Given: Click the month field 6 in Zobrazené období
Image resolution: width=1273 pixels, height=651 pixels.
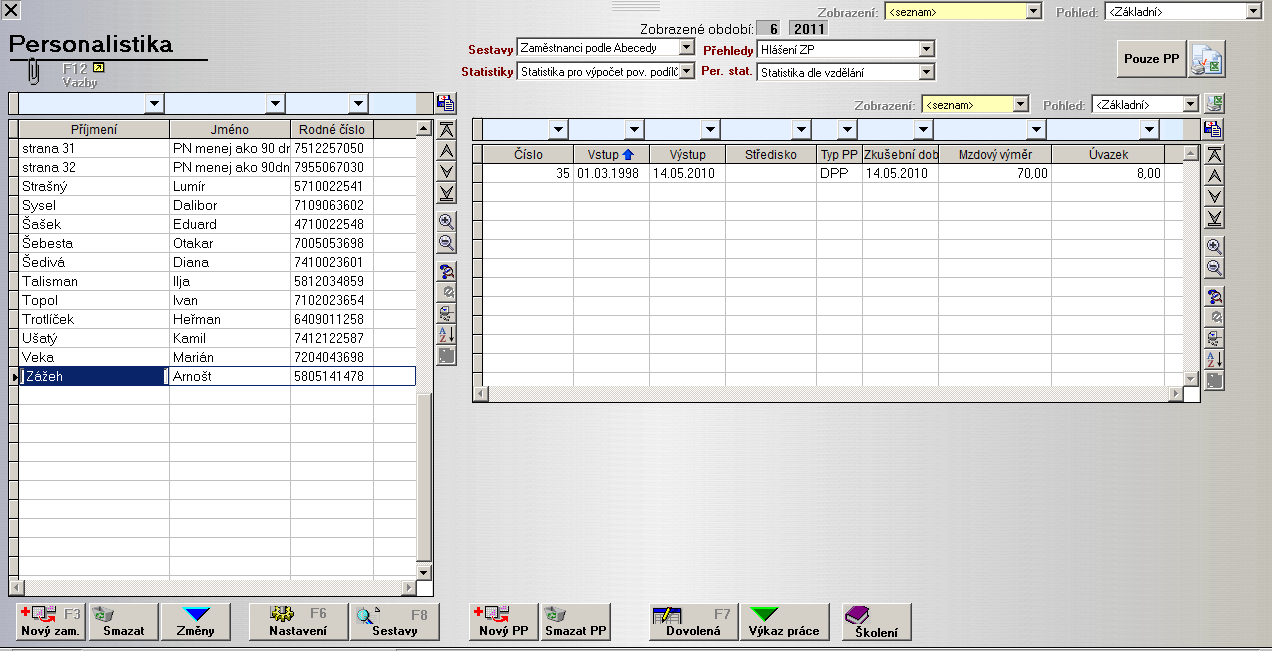Looking at the screenshot, I should (768, 29).
